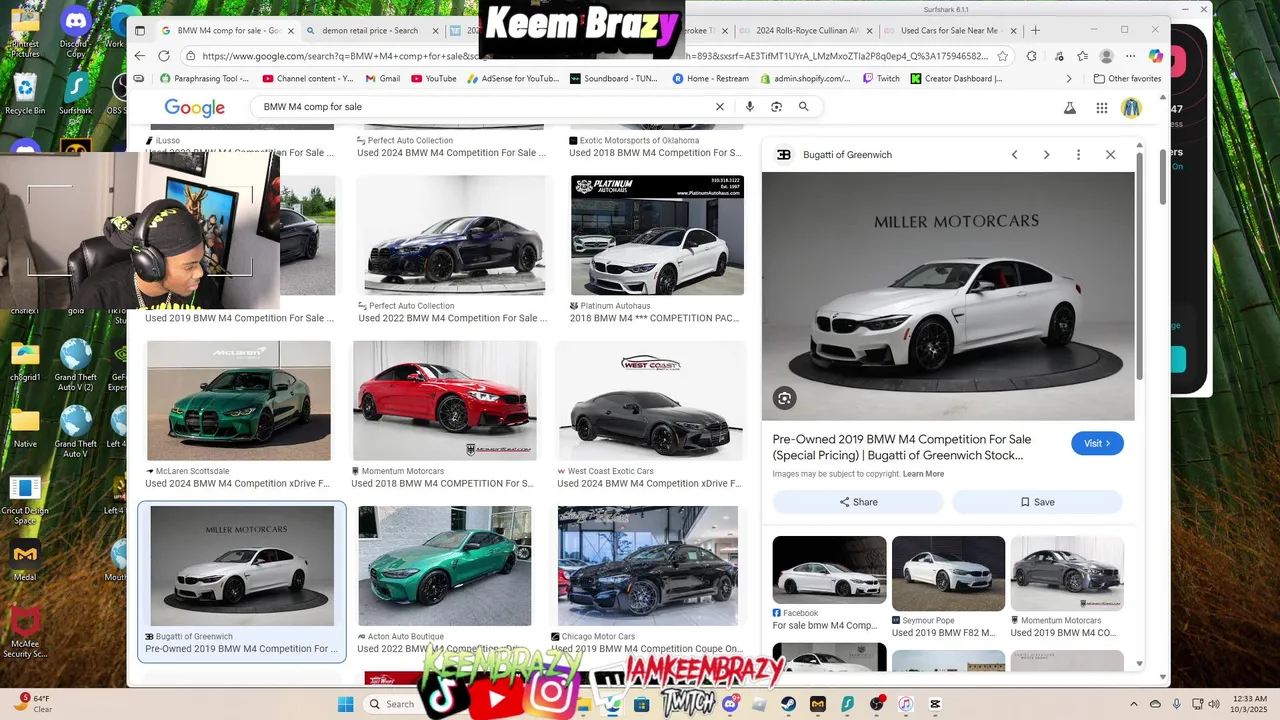Screen dimensions: 1280x720
Task: Click in the Google search input field
Action: pyautogui.click(x=484, y=107)
